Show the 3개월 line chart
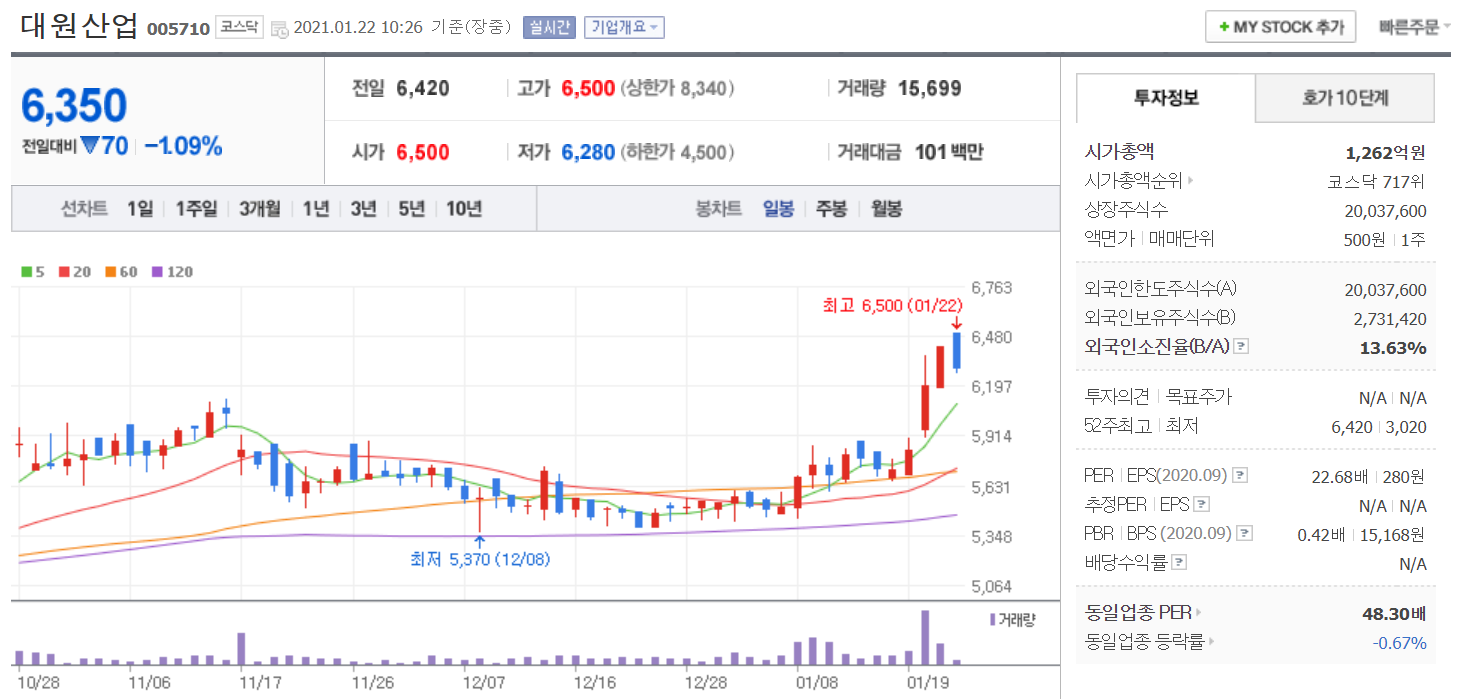This screenshot has width=1464, height=699. [259, 209]
